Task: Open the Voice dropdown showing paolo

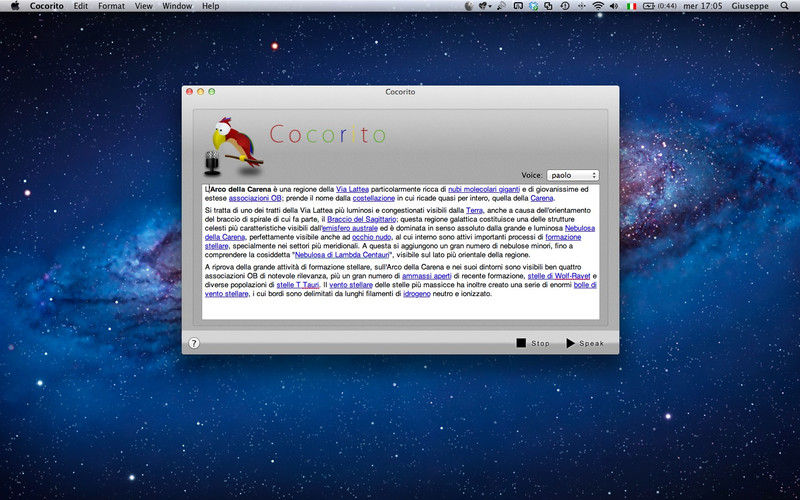Action: [x=573, y=175]
